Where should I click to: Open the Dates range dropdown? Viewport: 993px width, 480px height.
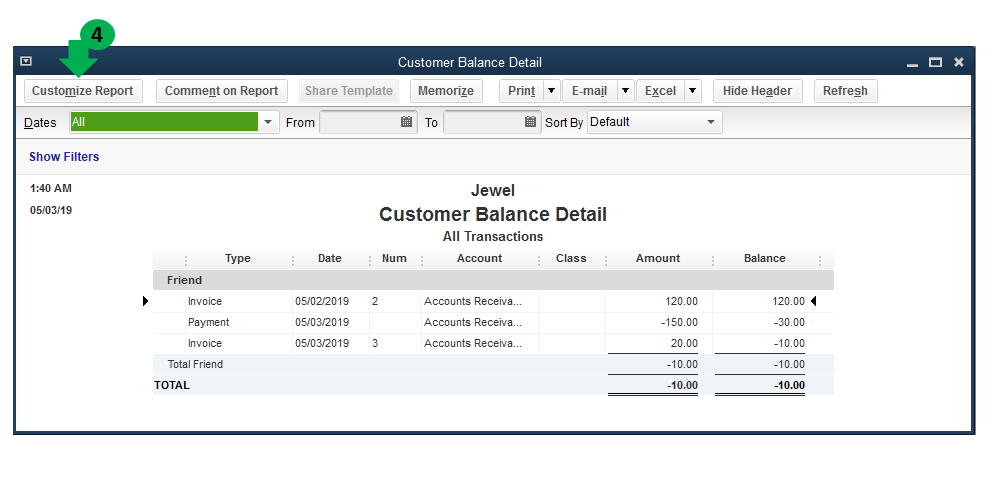268,122
